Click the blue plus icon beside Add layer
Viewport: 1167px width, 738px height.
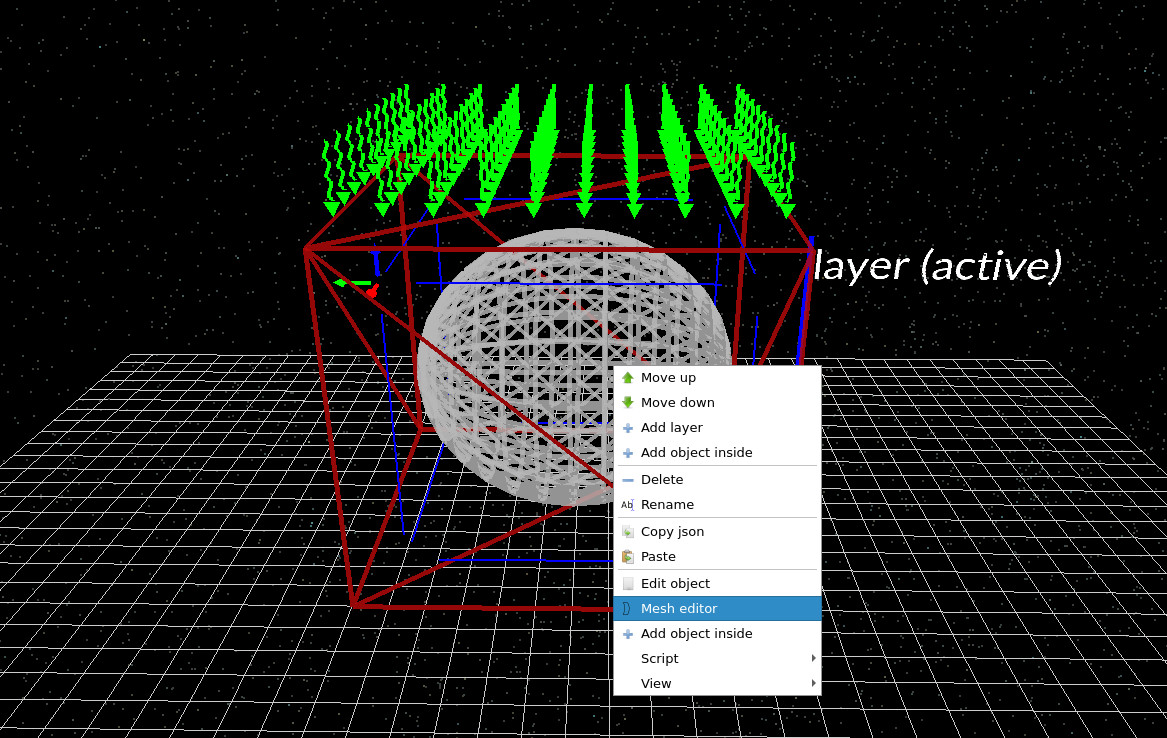628,427
